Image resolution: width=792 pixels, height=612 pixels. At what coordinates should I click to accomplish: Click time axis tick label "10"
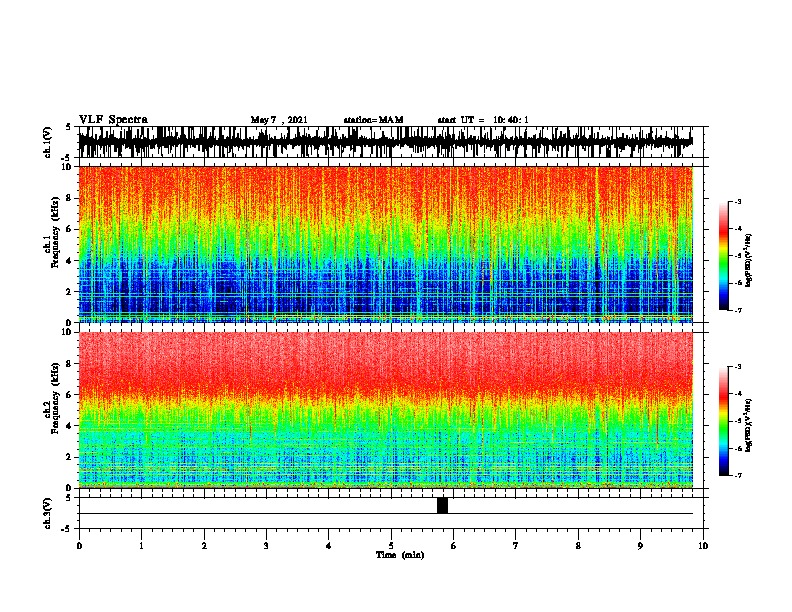point(703,545)
